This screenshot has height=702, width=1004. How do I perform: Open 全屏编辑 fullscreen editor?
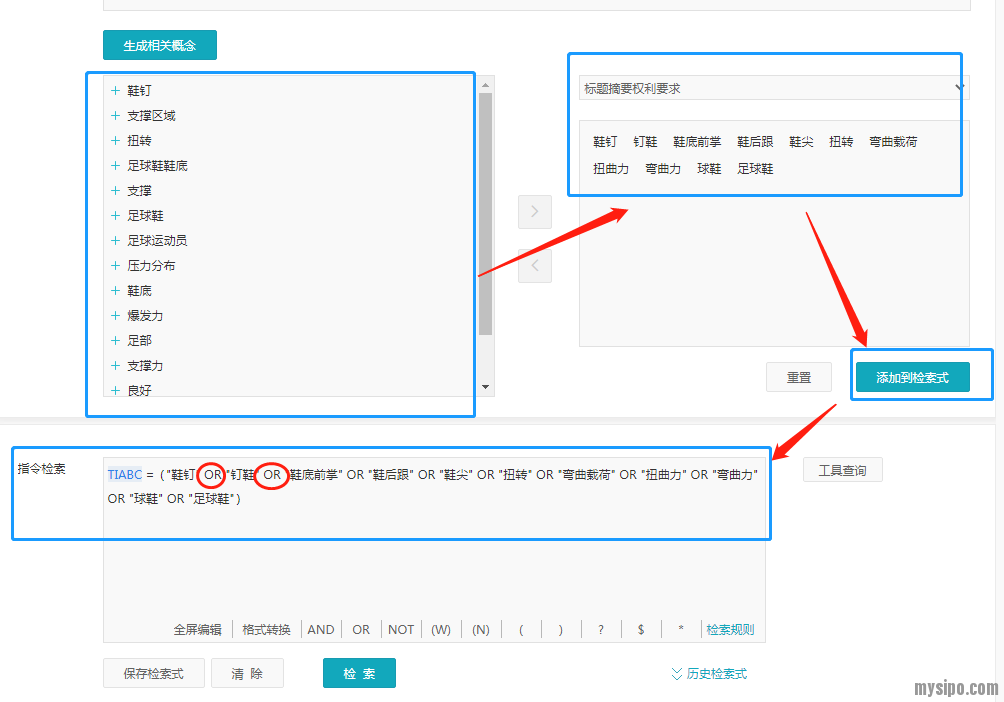coord(198,630)
